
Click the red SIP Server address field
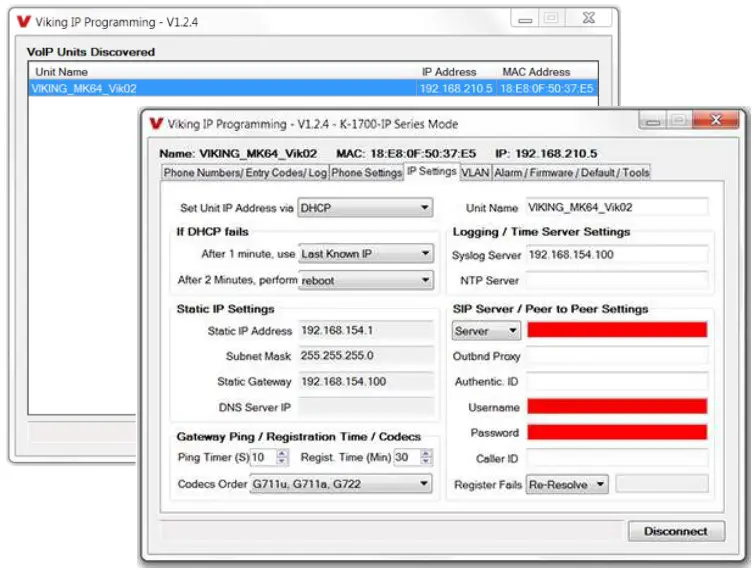[617, 330]
